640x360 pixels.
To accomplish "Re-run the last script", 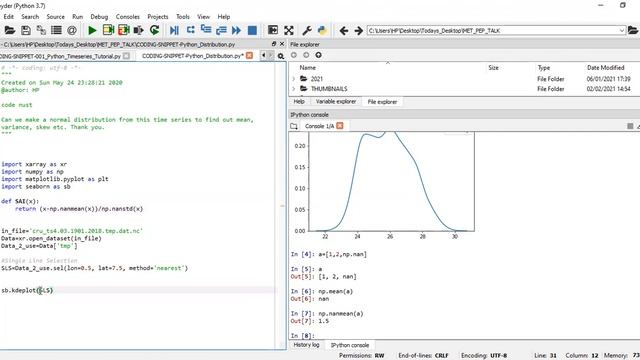I will [154, 30].
